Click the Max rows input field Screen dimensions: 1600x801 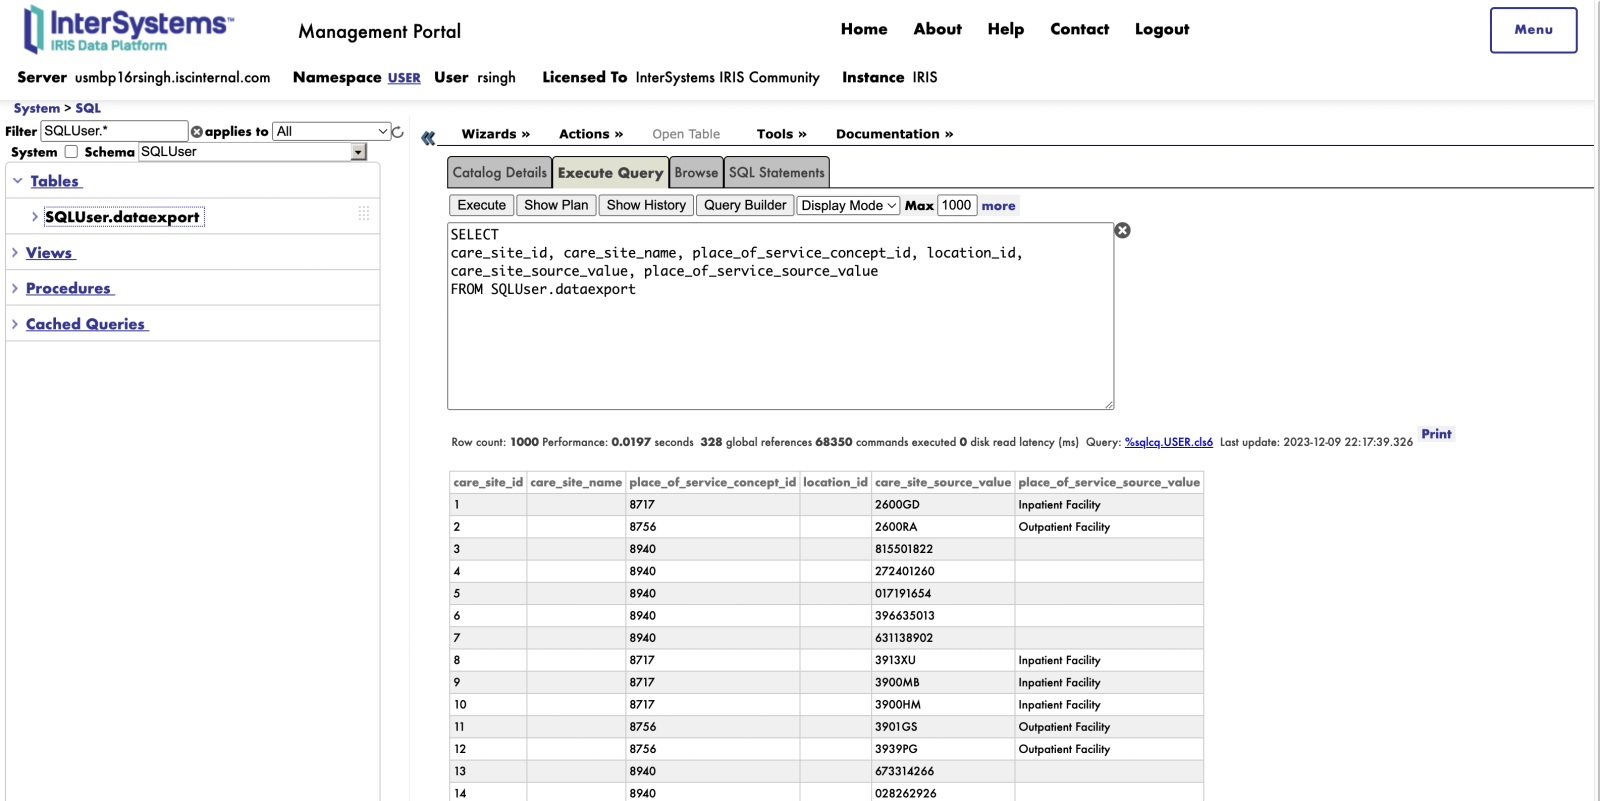(956, 206)
